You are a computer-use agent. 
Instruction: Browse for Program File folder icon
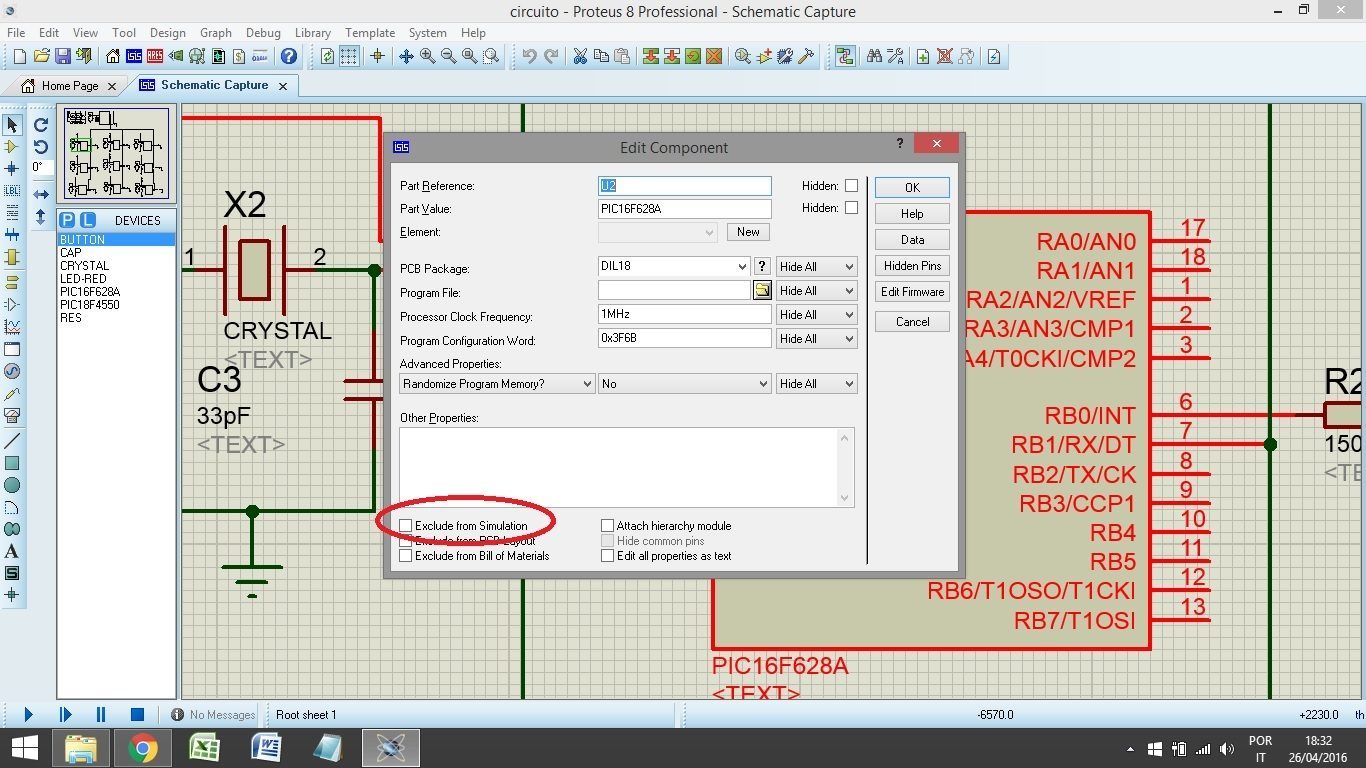click(762, 290)
